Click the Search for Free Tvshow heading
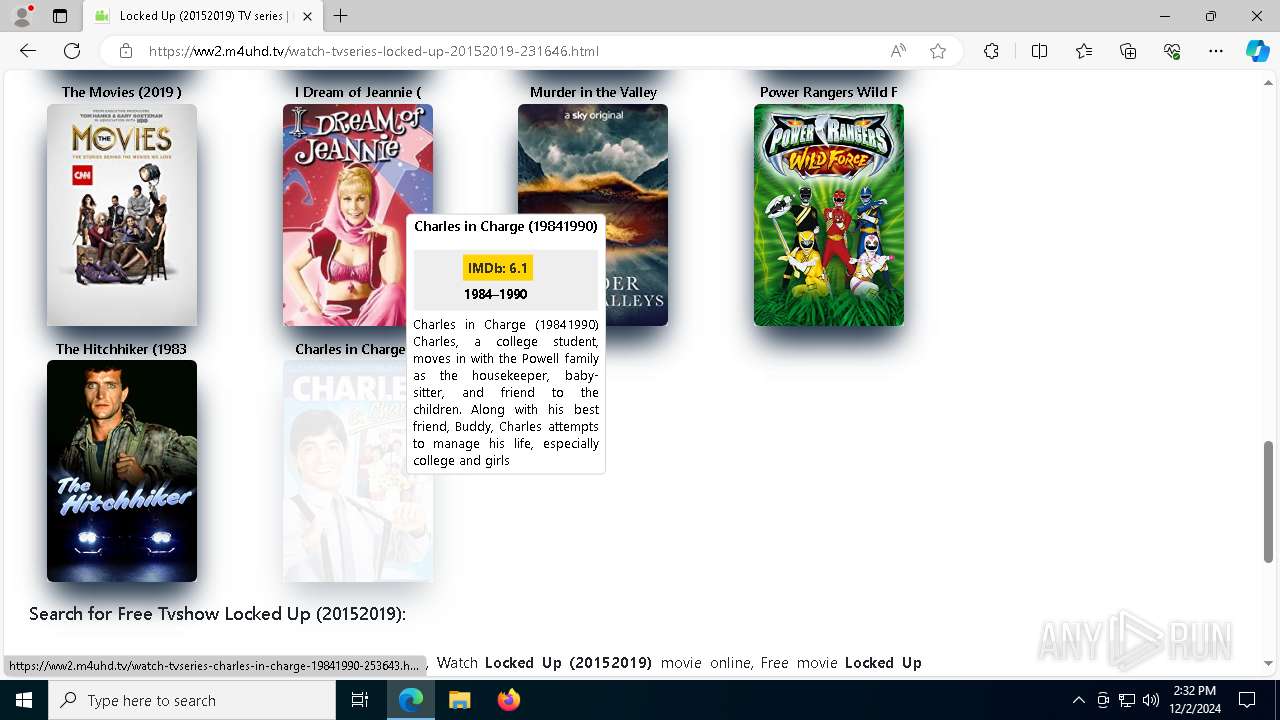 tap(217, 613)
